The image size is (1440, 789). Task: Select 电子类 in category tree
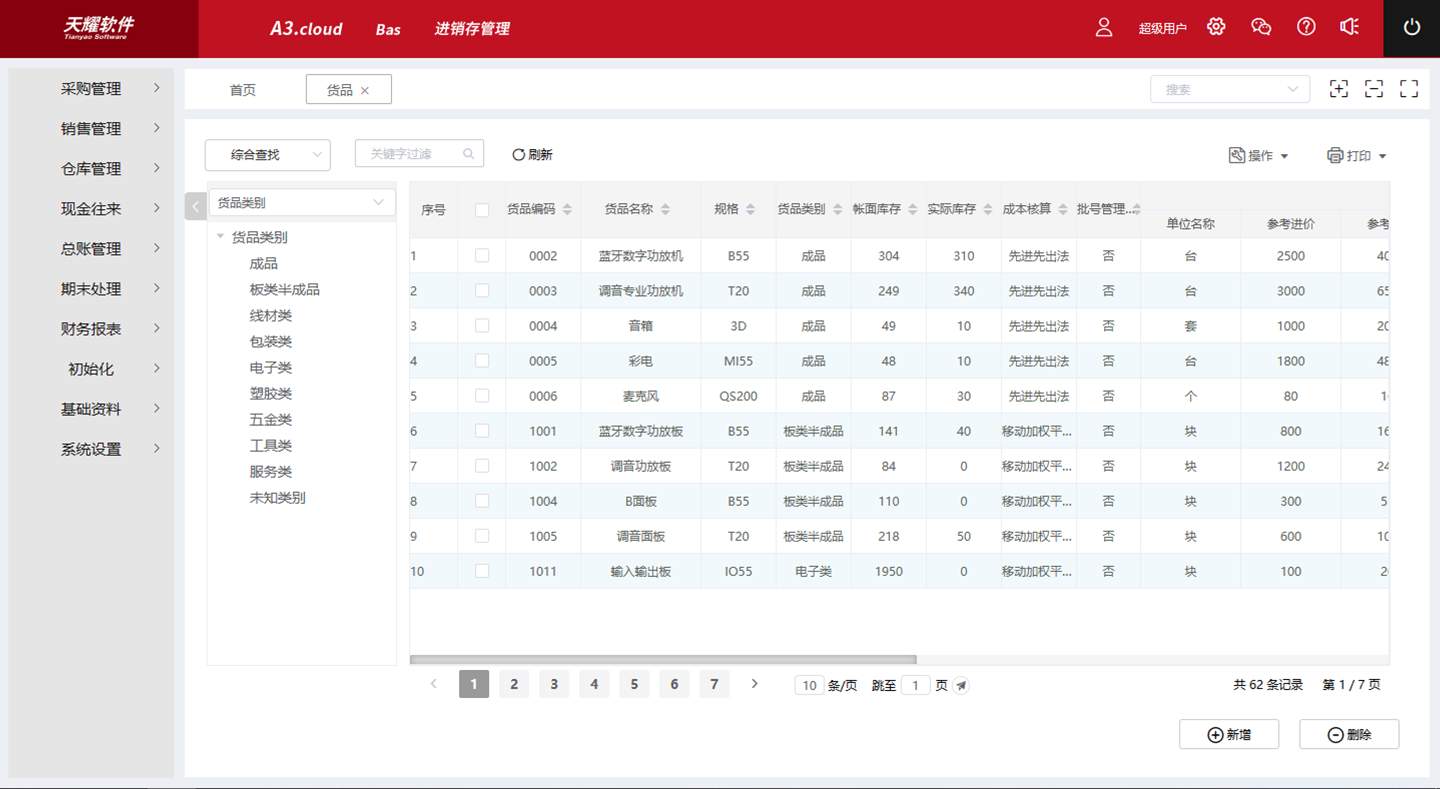(x=271, y=368)
